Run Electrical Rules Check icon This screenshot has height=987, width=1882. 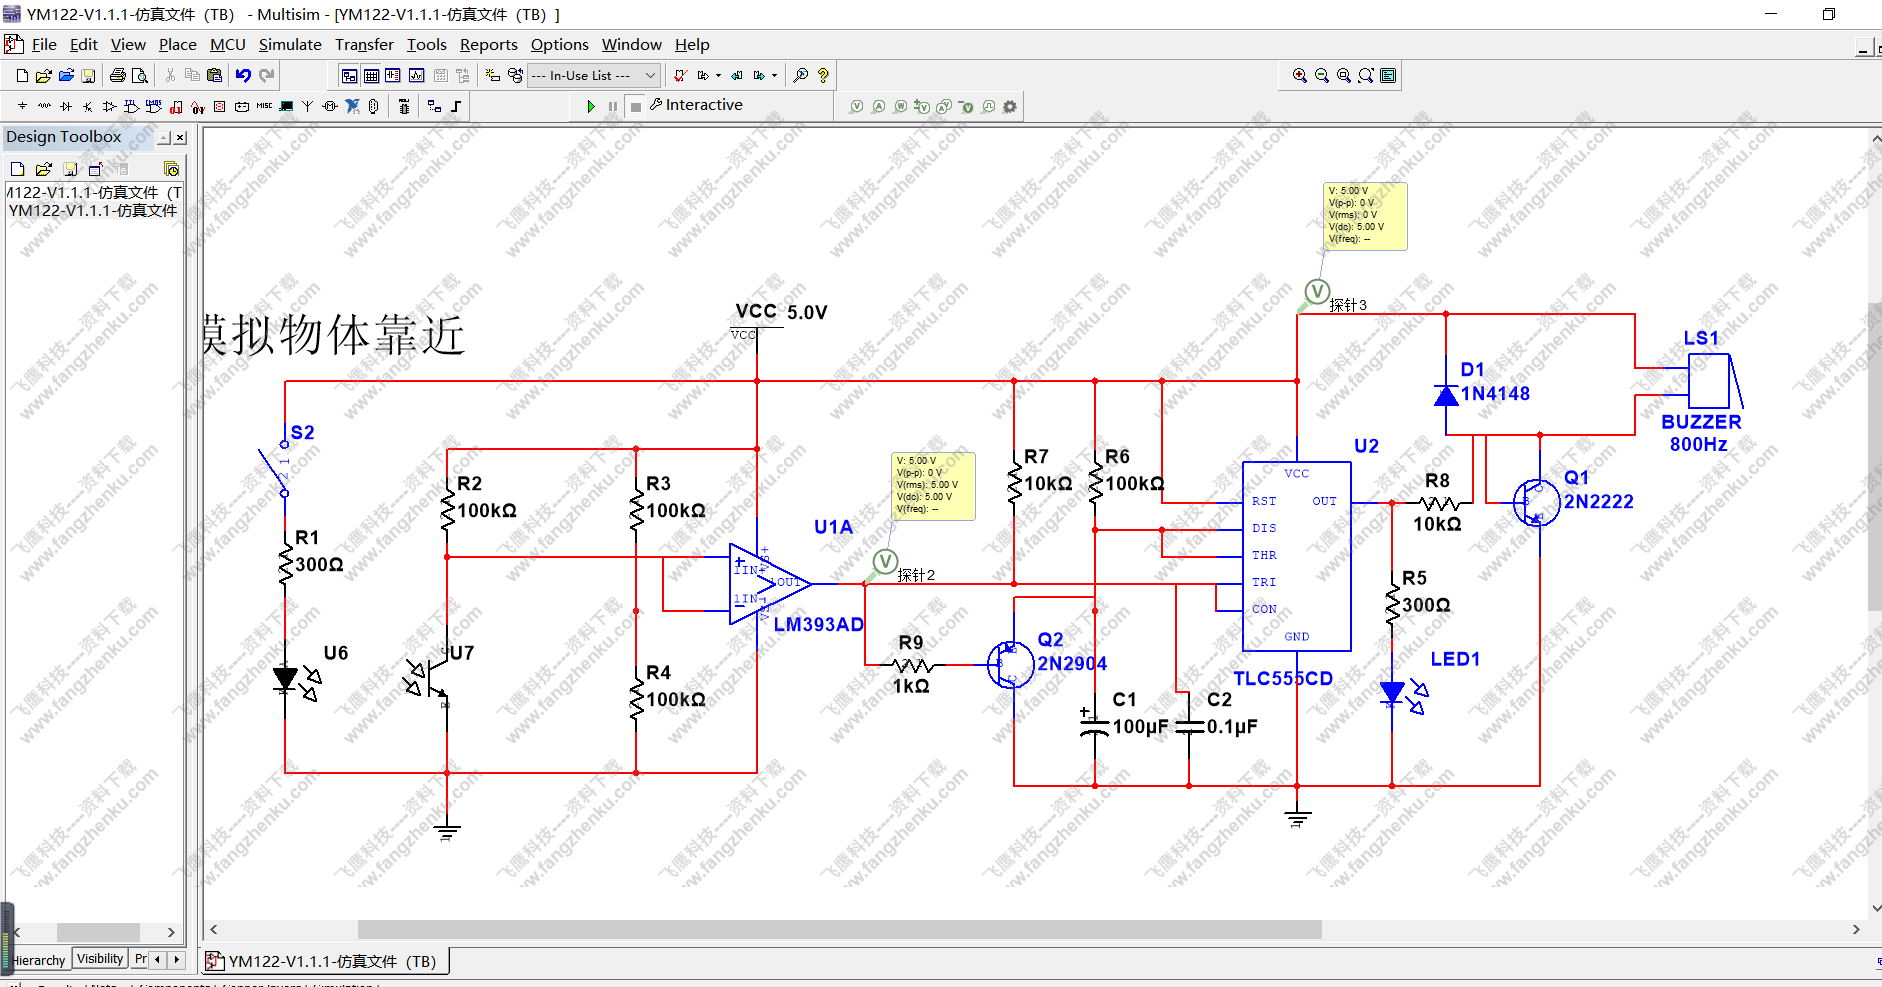point(680,76)
